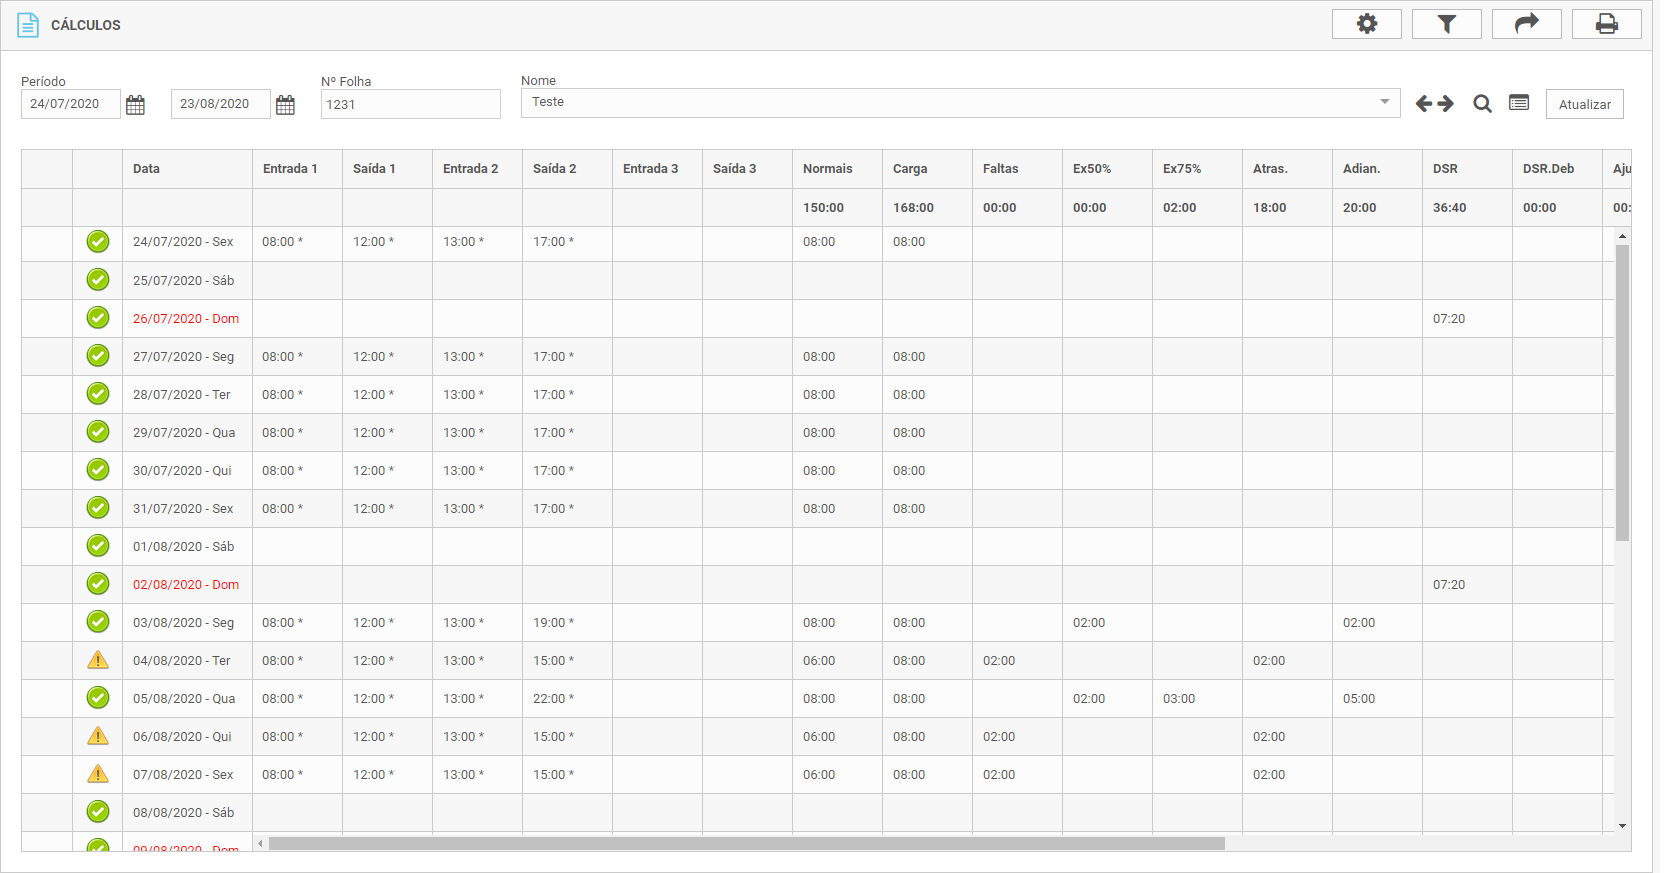
Task: Open the settings gear button
Action: pyautogui.click(x=1366, y=24)
